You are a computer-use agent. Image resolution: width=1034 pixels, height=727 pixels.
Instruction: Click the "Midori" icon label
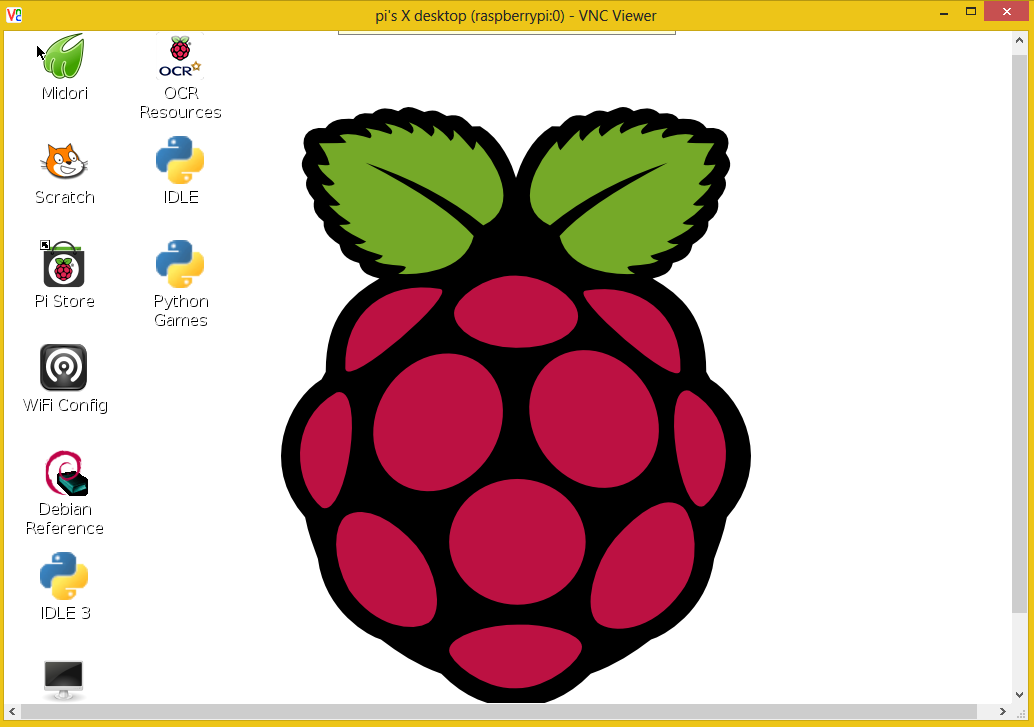tap(65, 93)
